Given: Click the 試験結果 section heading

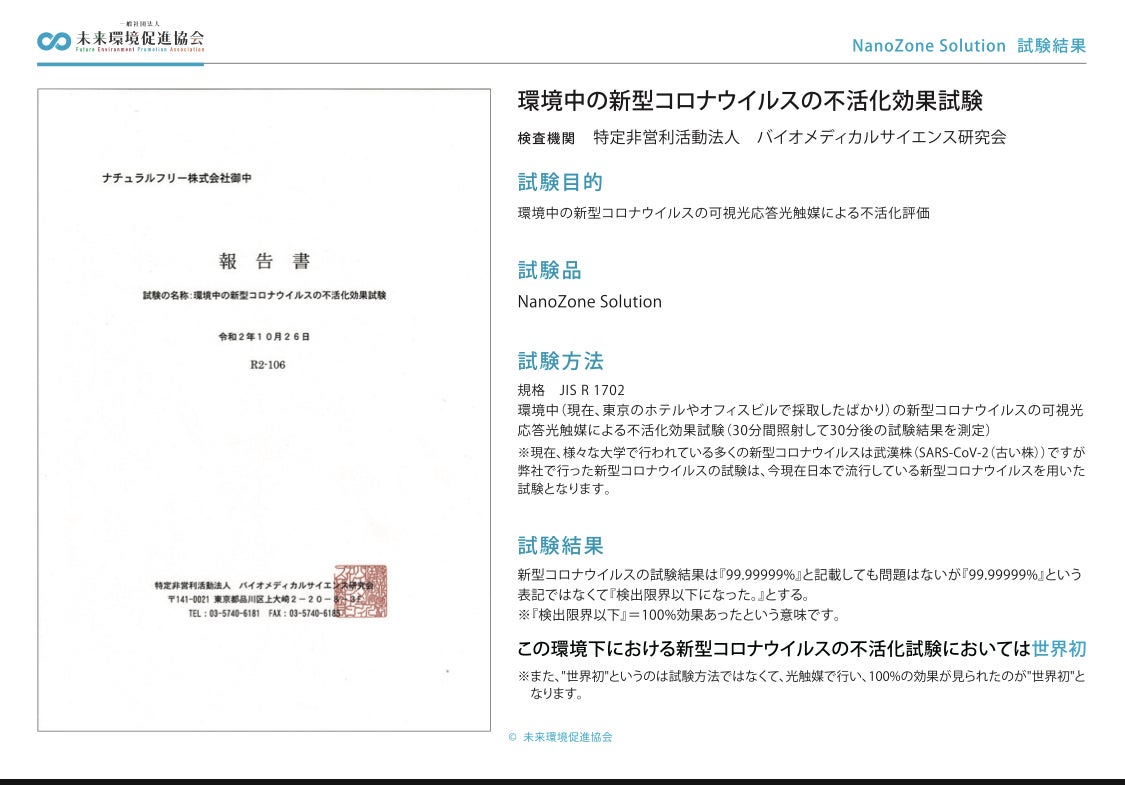Looking at the screenshot, I should click(x=560, y=546).
